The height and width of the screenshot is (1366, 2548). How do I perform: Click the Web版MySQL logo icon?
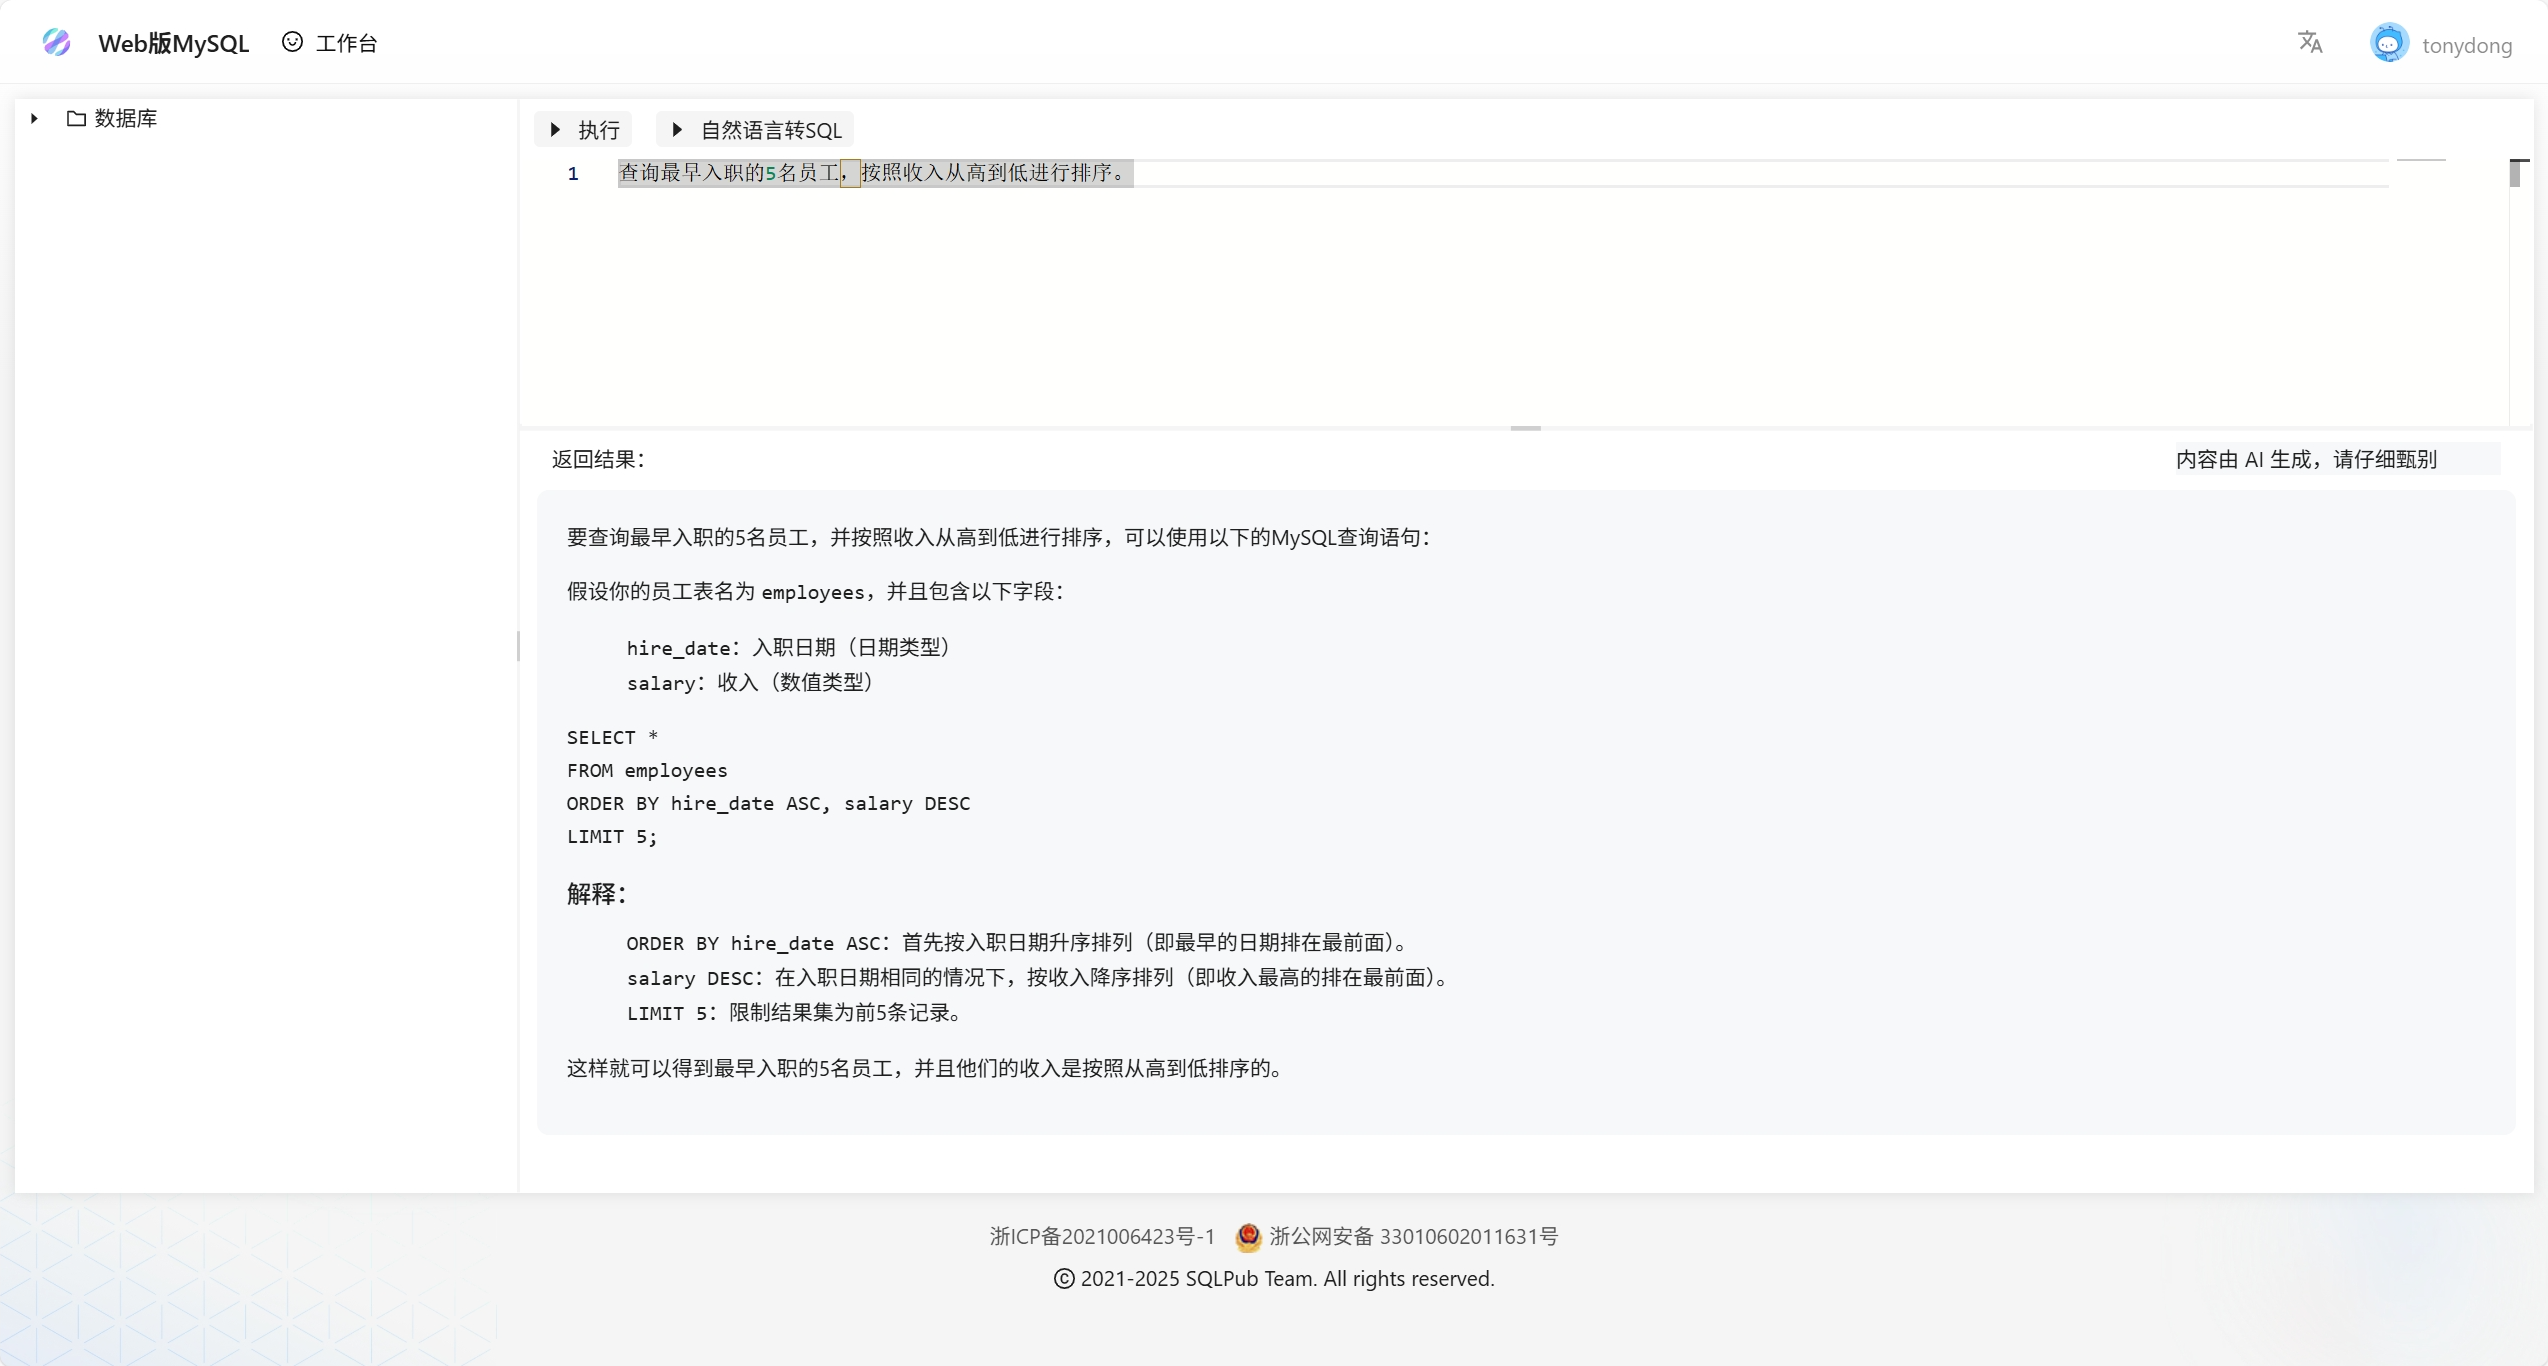tap(57, 42)
